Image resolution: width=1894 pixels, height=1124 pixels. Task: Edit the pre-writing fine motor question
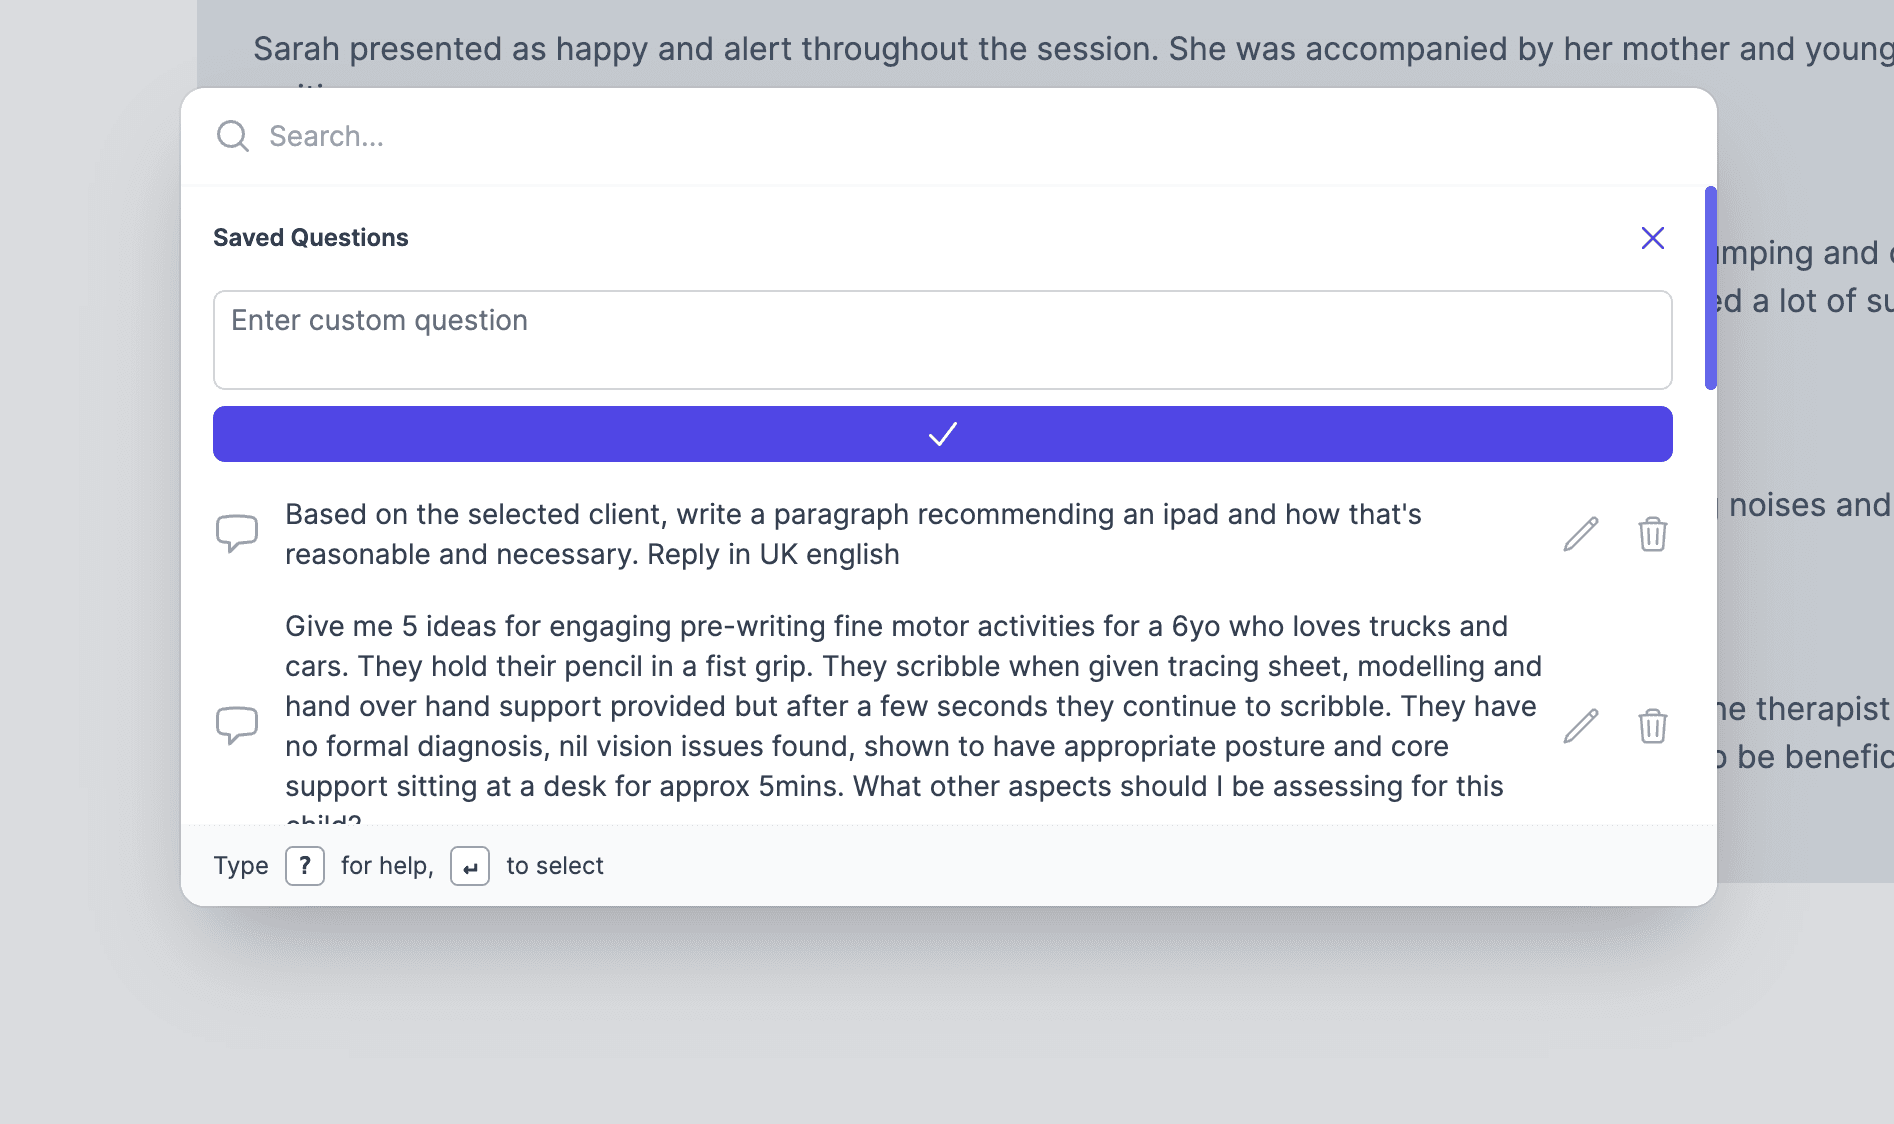coord(1580,726)
